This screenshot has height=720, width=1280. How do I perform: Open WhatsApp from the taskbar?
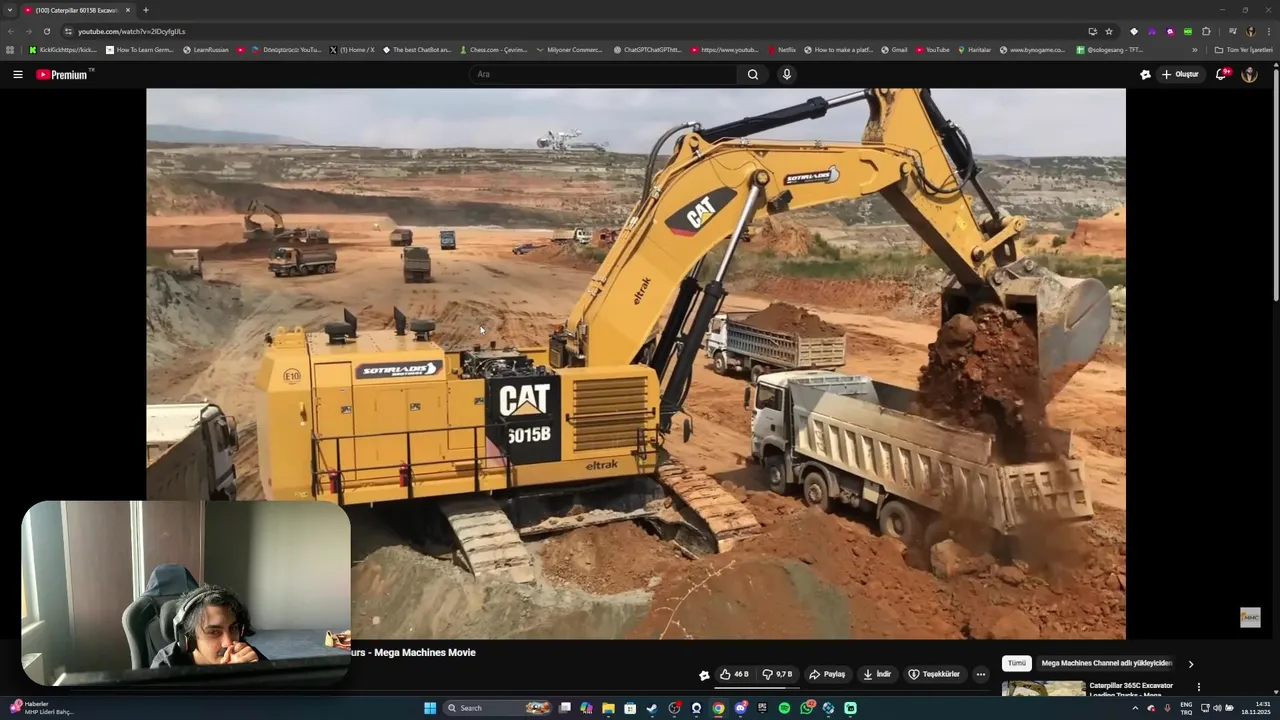[806, 708]
